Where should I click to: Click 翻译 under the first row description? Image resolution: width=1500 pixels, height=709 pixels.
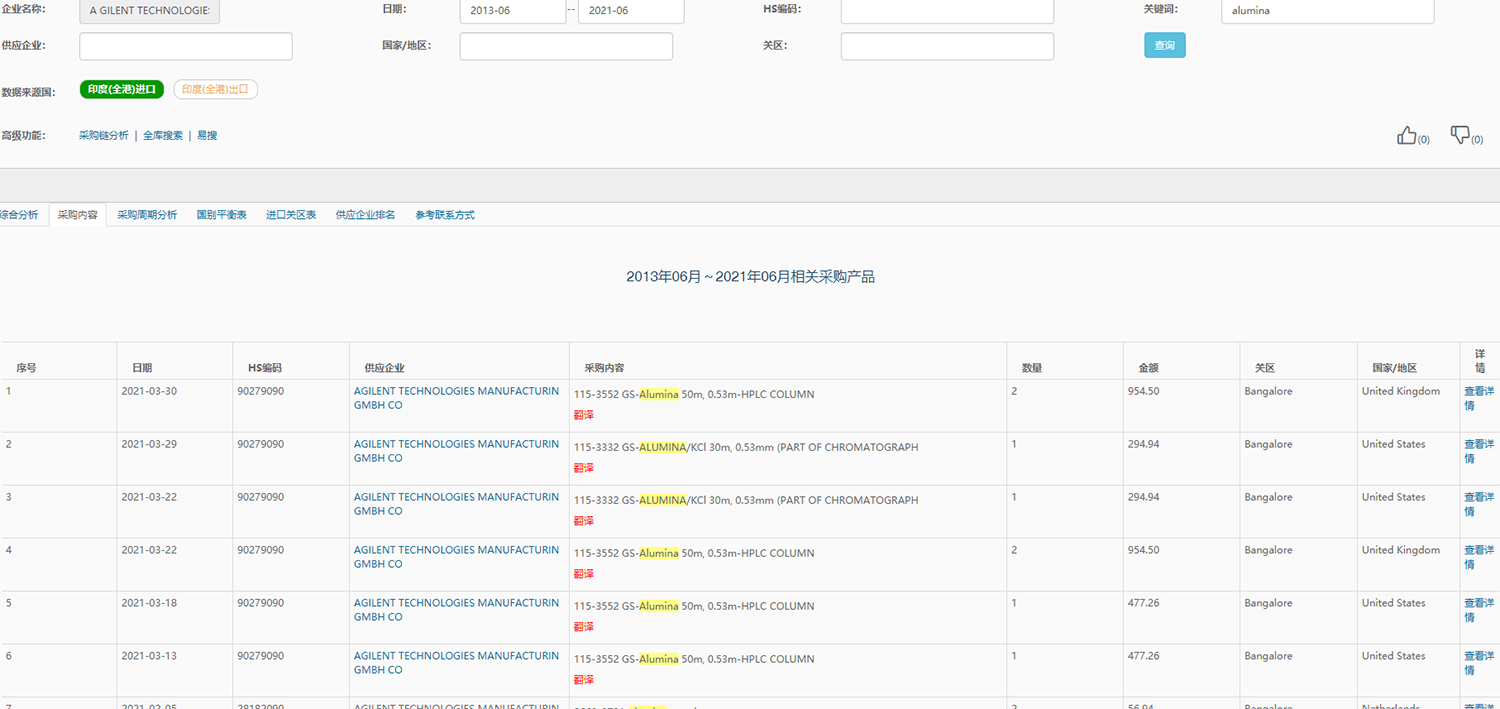click(x=584, y=415)
